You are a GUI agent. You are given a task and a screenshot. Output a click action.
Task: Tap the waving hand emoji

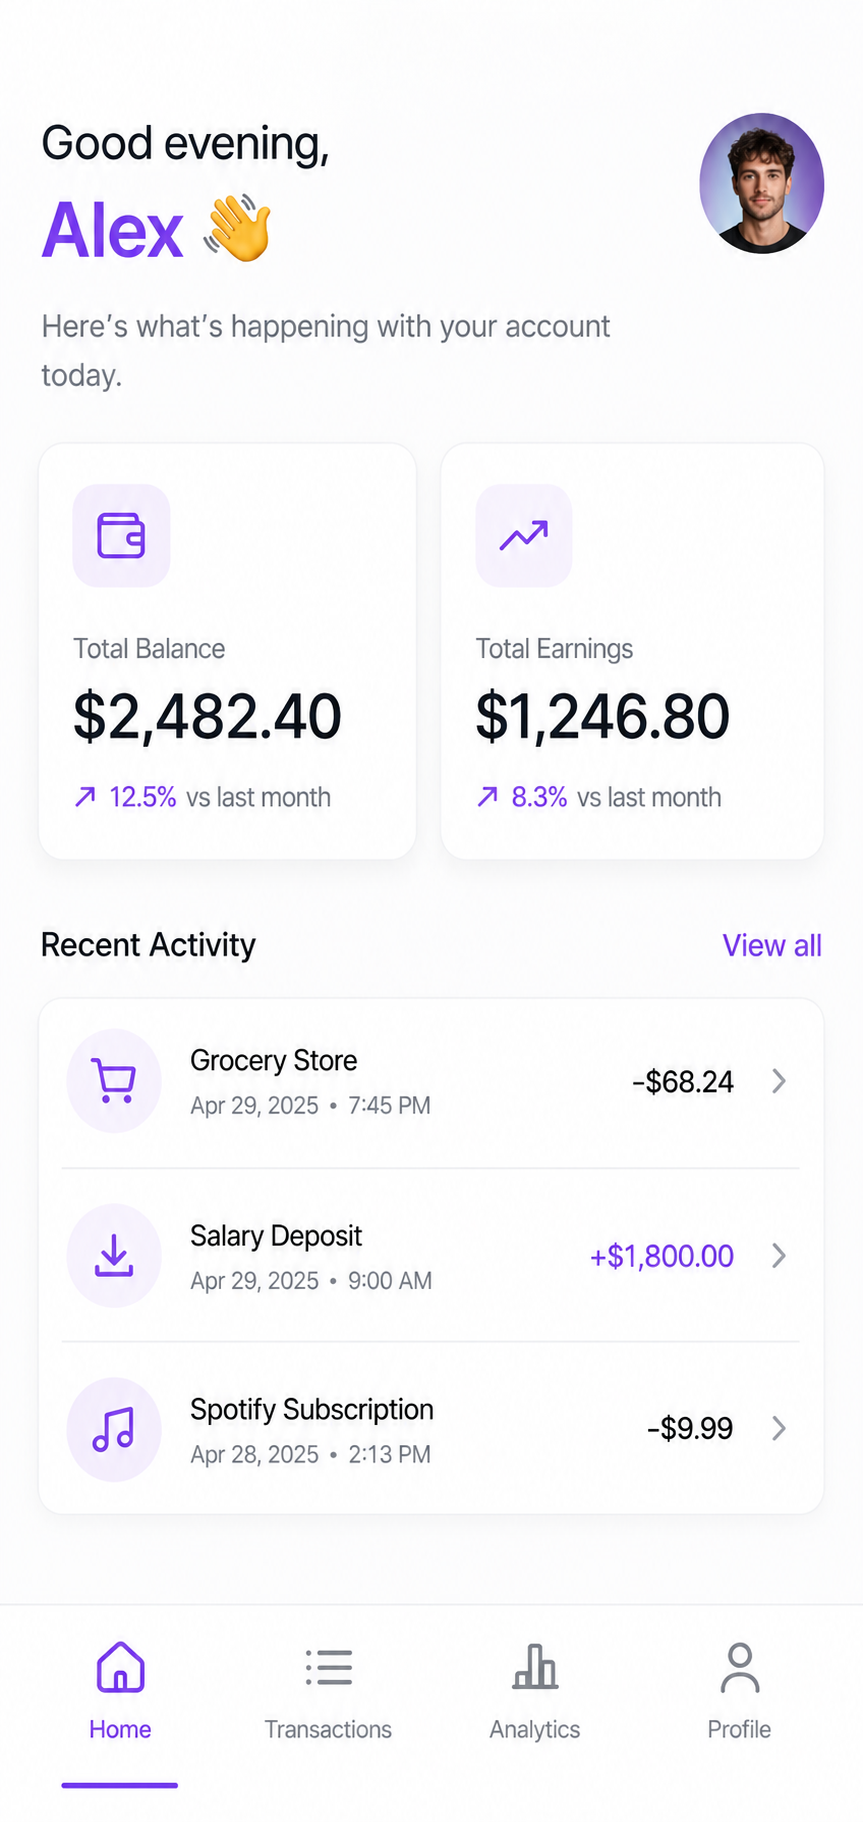coord(238,228)
